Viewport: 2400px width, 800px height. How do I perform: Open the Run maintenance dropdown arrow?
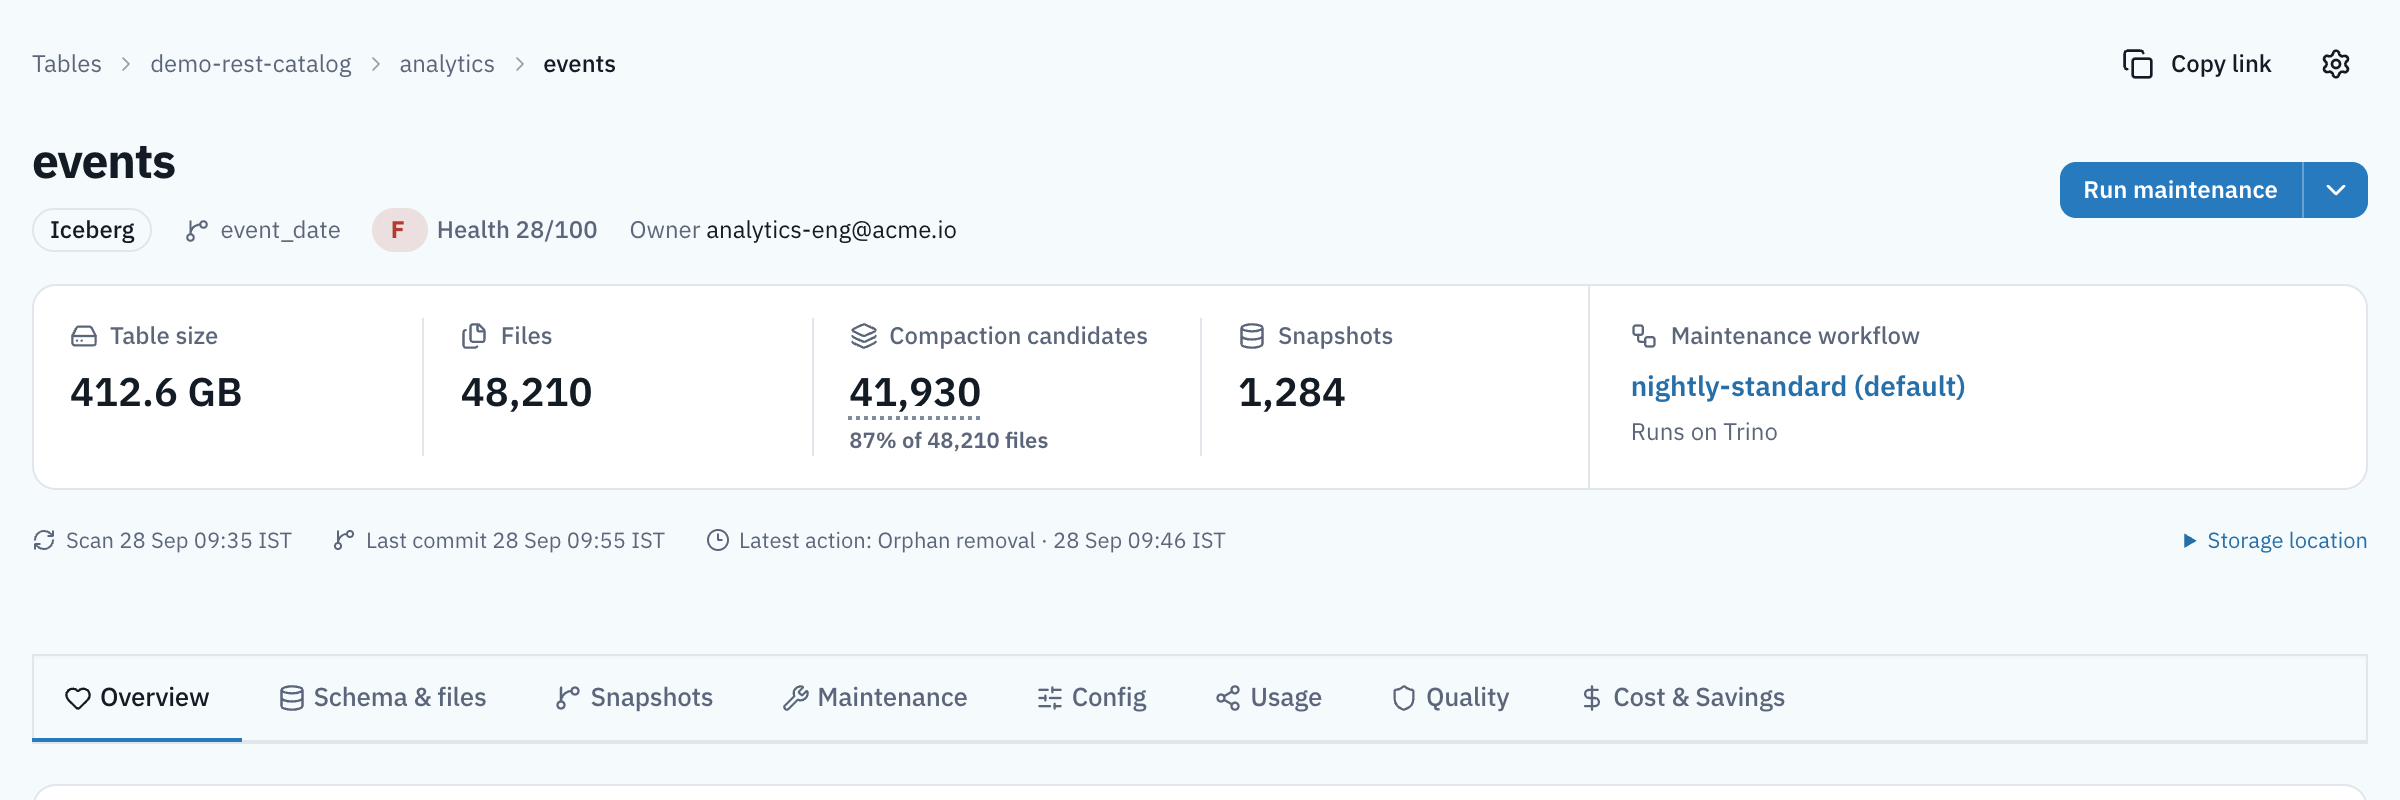[2336, 190]
